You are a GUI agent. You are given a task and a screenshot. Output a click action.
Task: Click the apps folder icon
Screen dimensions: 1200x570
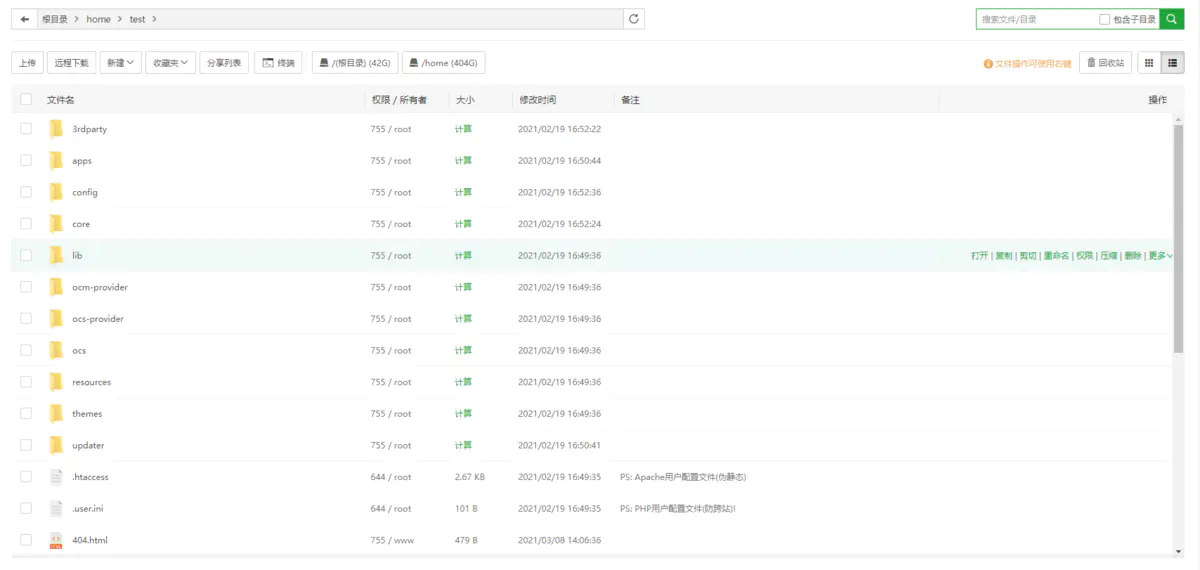coord(56,161)
